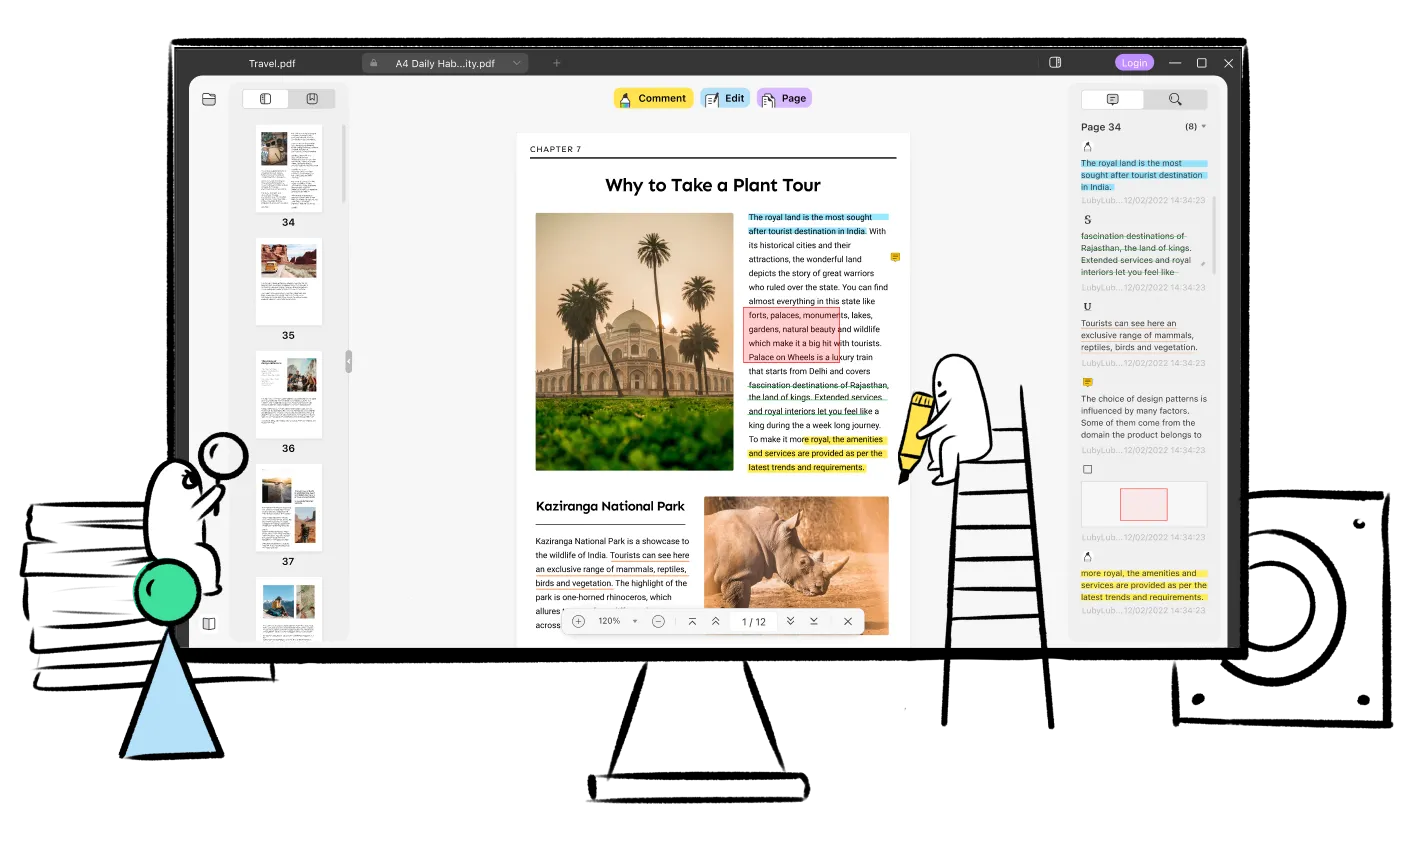
Task: Jump to the last page
Action: click(x=814, y=621)
